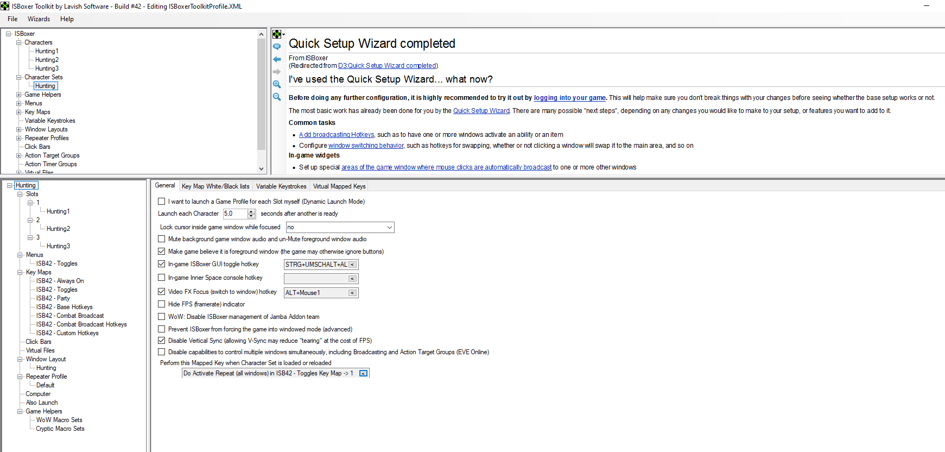Collapse the Characters node in top tree

(19, 43)
